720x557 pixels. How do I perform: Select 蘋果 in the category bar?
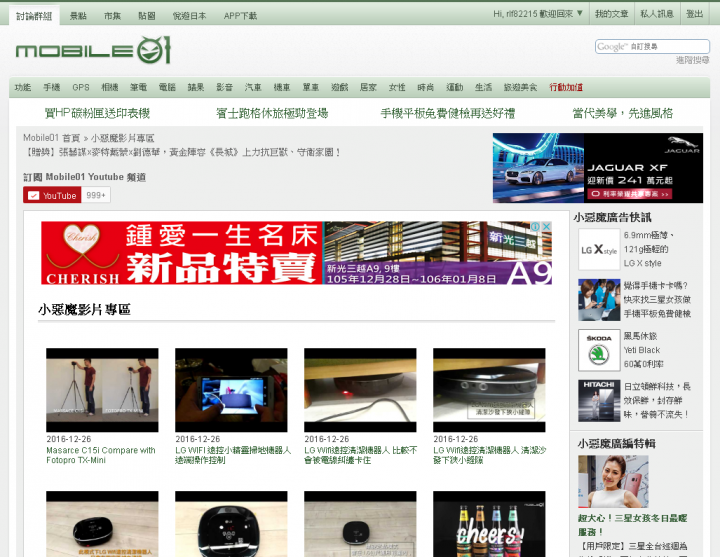click(x=196, y=87)
